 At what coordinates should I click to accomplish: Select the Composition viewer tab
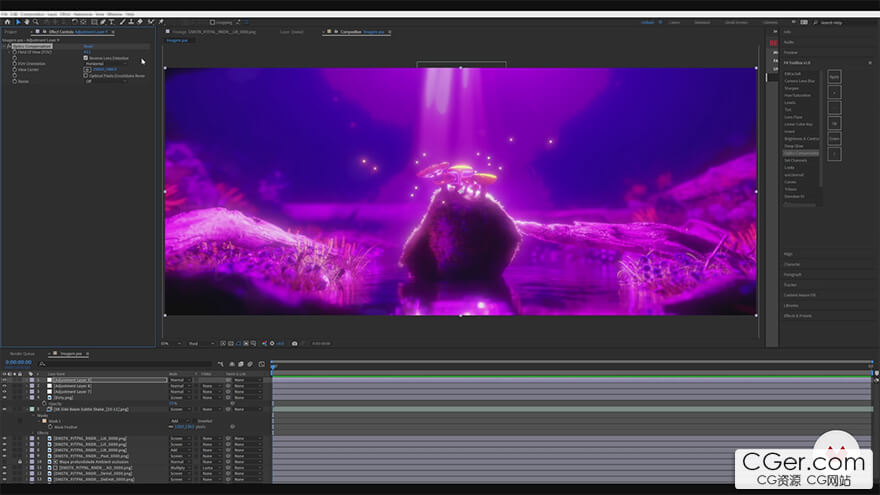click(359, 32)
